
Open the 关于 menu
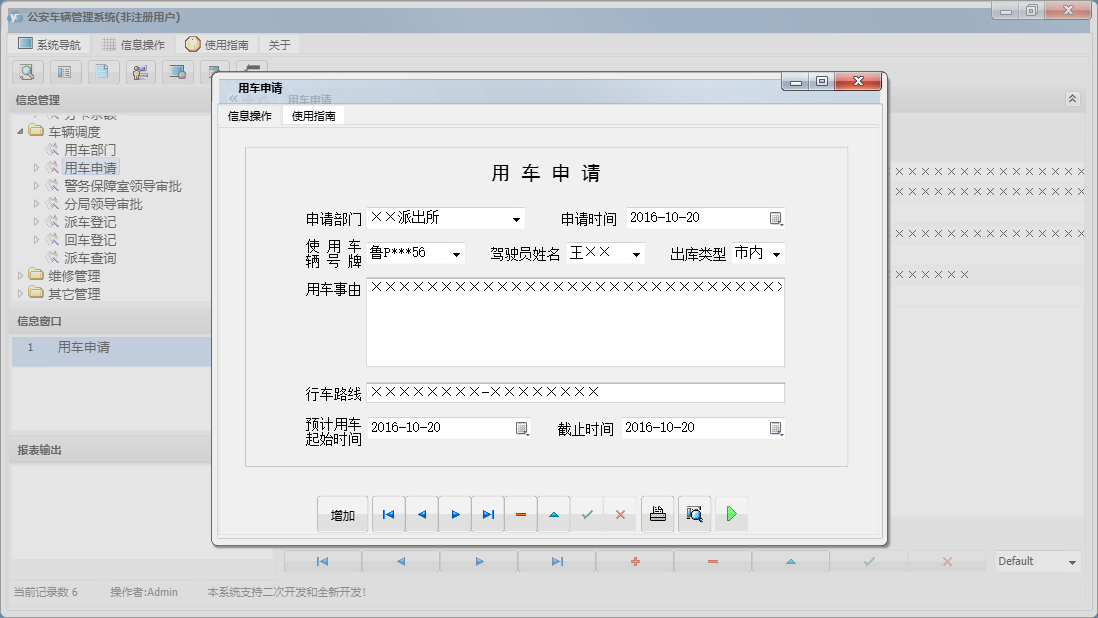click(x=279, y=45)
